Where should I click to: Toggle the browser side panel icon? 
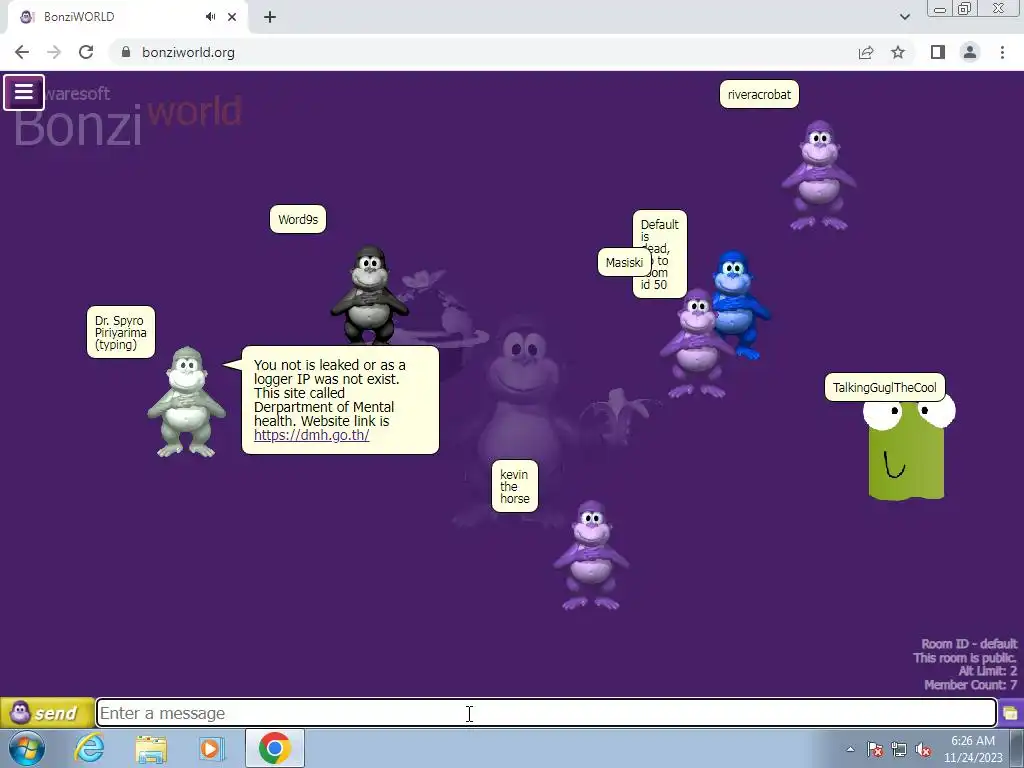coord(938,52)
